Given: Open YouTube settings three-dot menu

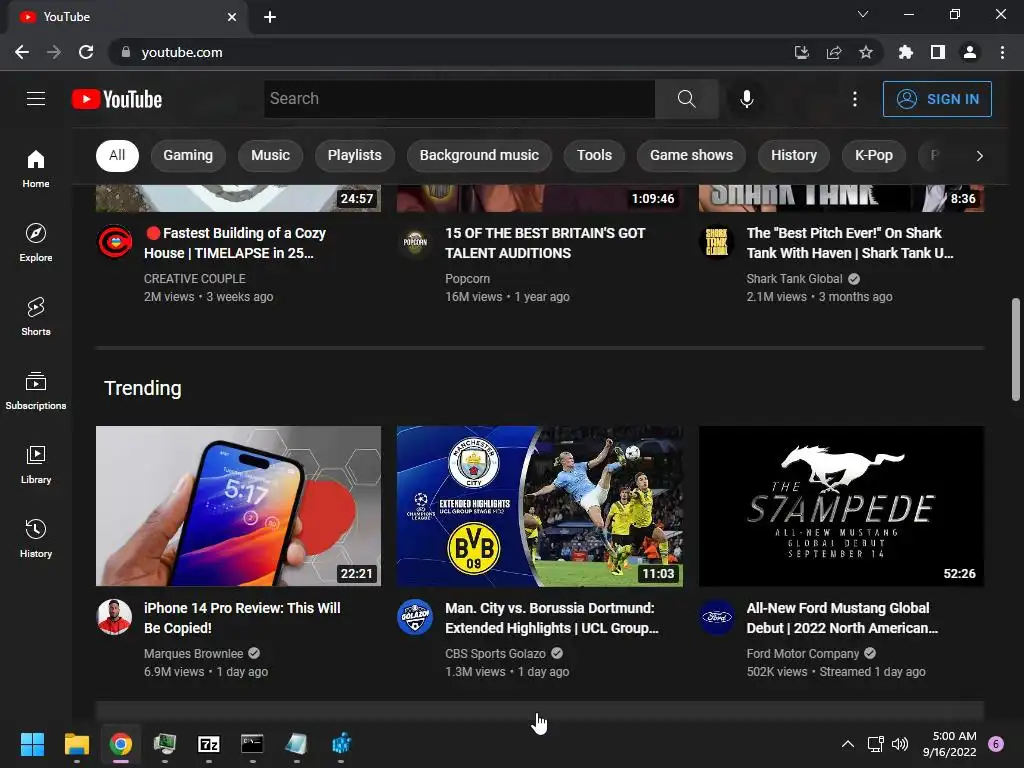Looking at the screenshot, I should click(854, 99).
